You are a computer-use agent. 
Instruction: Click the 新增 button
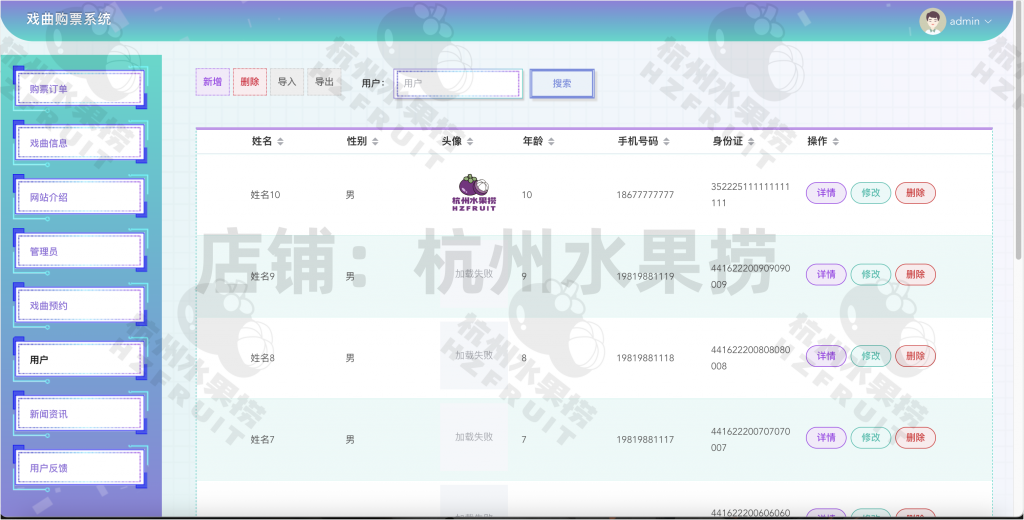coord(213,82)
